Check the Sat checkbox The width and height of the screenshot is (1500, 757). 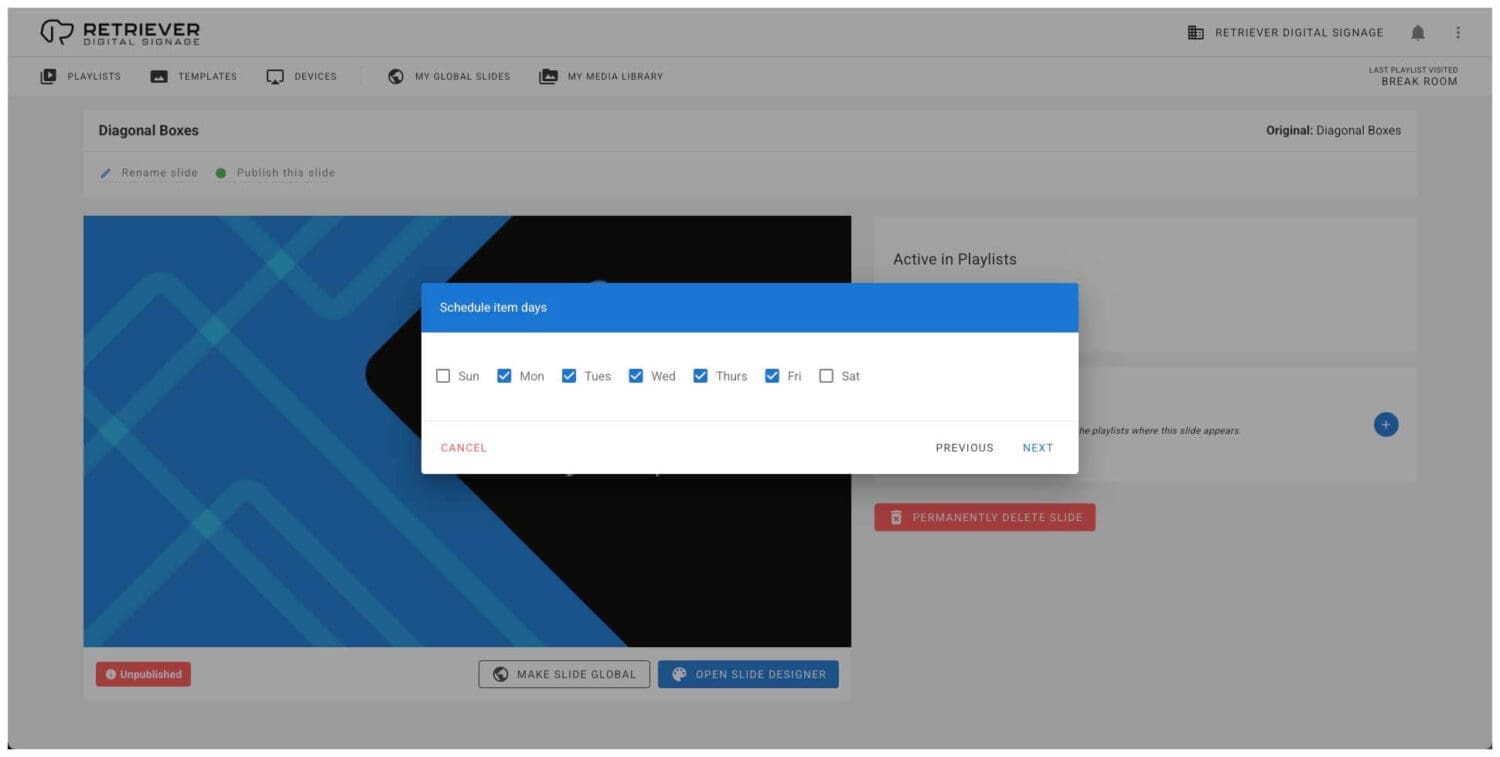[x=826, y=376]
